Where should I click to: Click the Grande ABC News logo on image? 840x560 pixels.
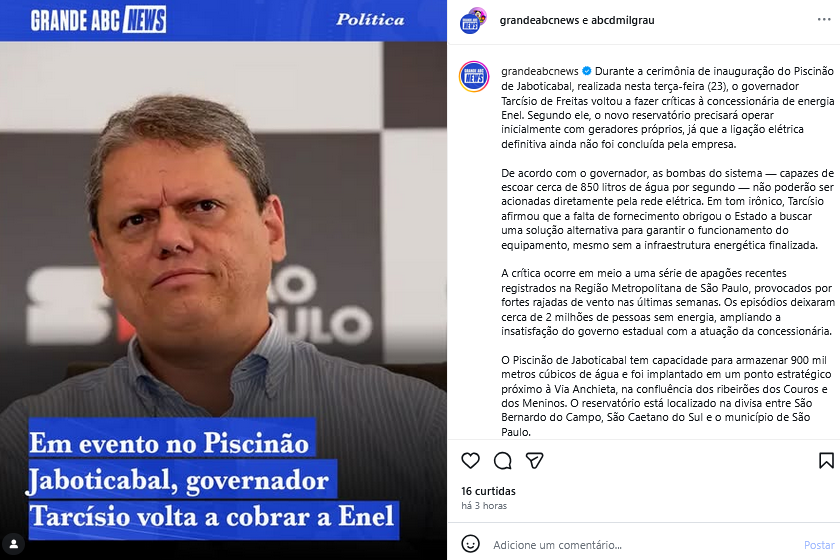(x=98, y=20)
